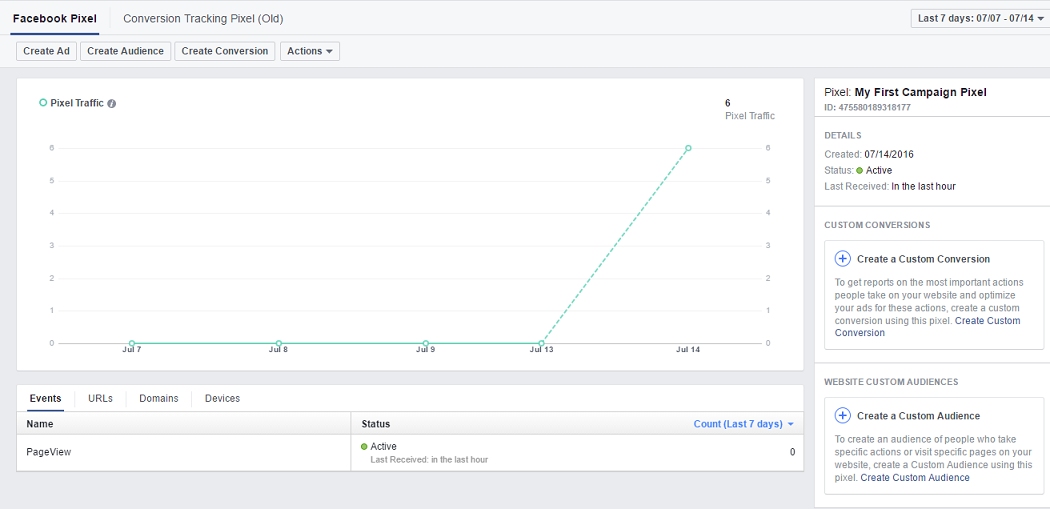Click the Last Received text under PageView status
The height and width of the screenshot is (509, 1050).
pos(429,459)
